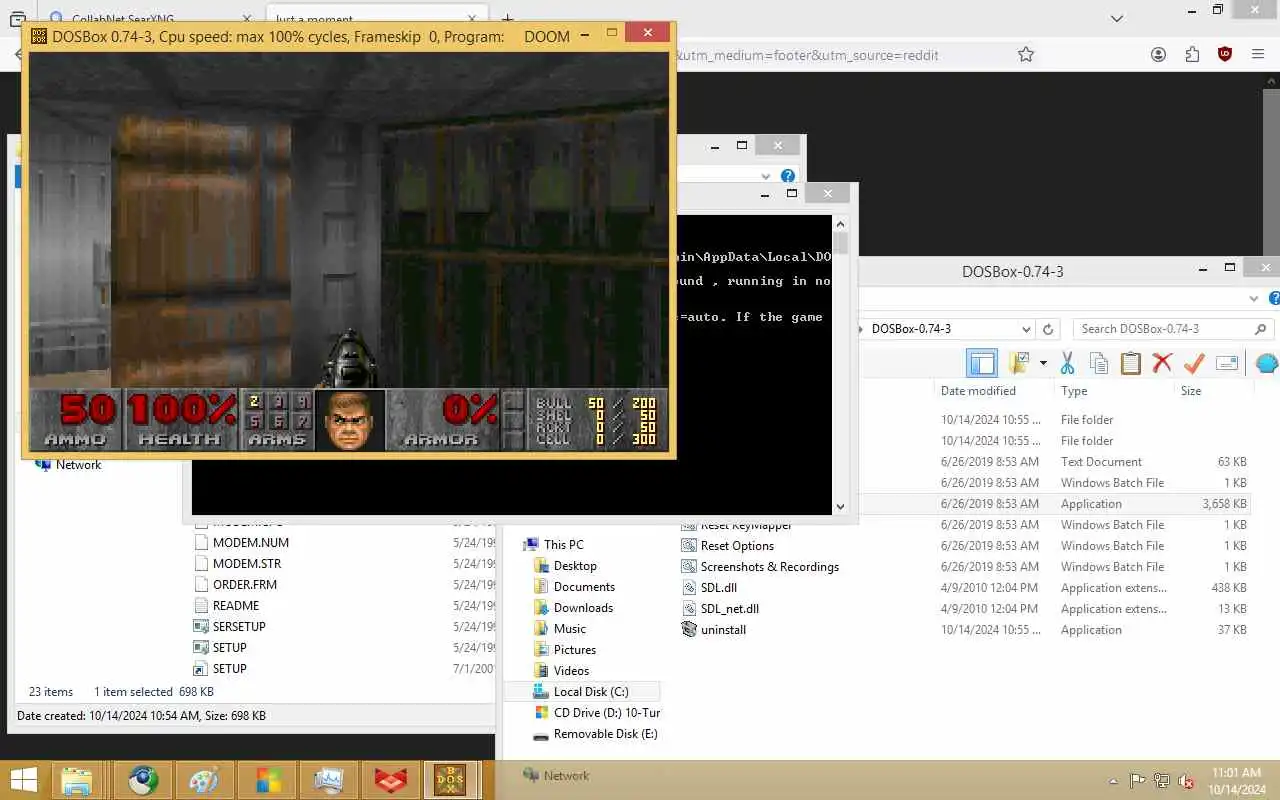This screenshot has height=800, width=1280.
Task: Click the DOSBox icon in the DOOM title bar
Action: (39, 36)
